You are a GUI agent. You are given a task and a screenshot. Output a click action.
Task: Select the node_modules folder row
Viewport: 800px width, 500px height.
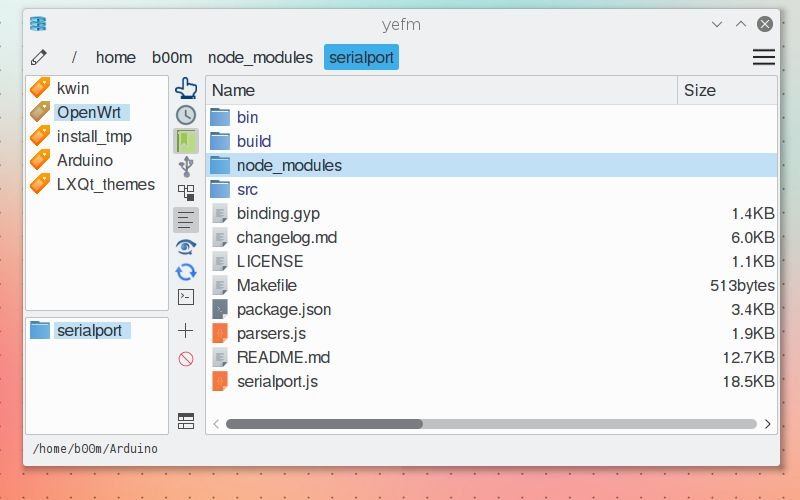tap(492, 165)
